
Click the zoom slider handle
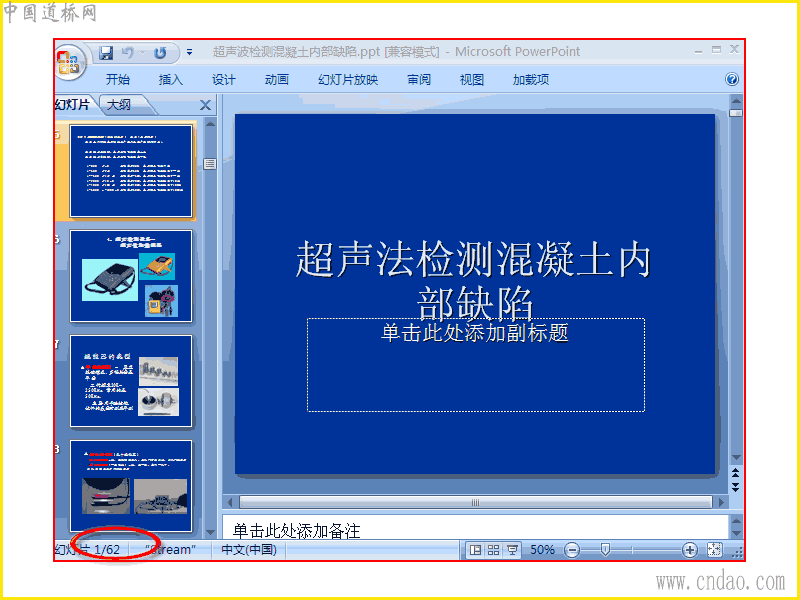pos(605,549)
